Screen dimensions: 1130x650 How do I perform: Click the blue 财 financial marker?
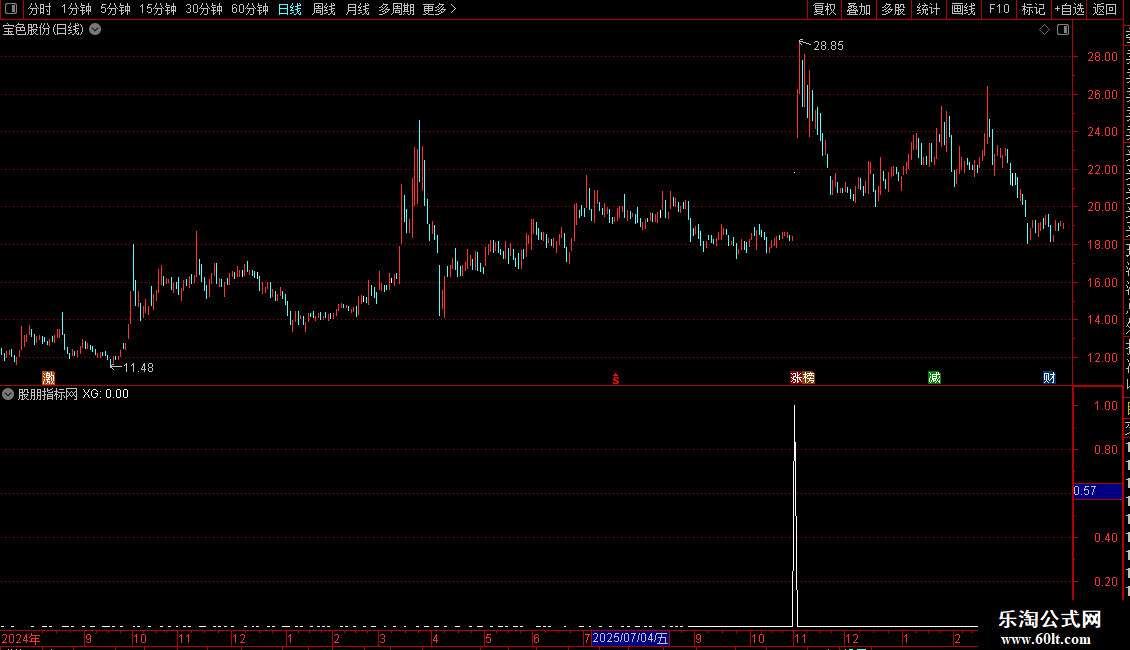tap(1049, 378)
